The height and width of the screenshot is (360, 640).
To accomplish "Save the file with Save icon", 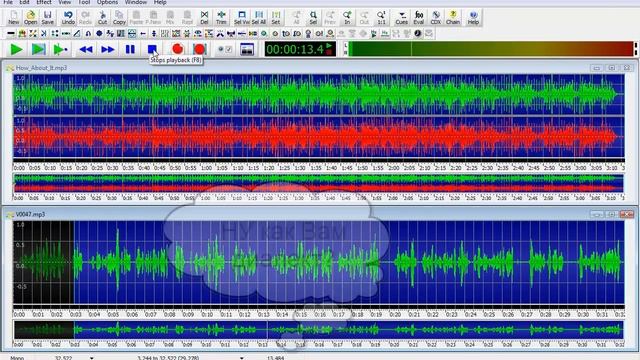I will (x=48, y=17).
